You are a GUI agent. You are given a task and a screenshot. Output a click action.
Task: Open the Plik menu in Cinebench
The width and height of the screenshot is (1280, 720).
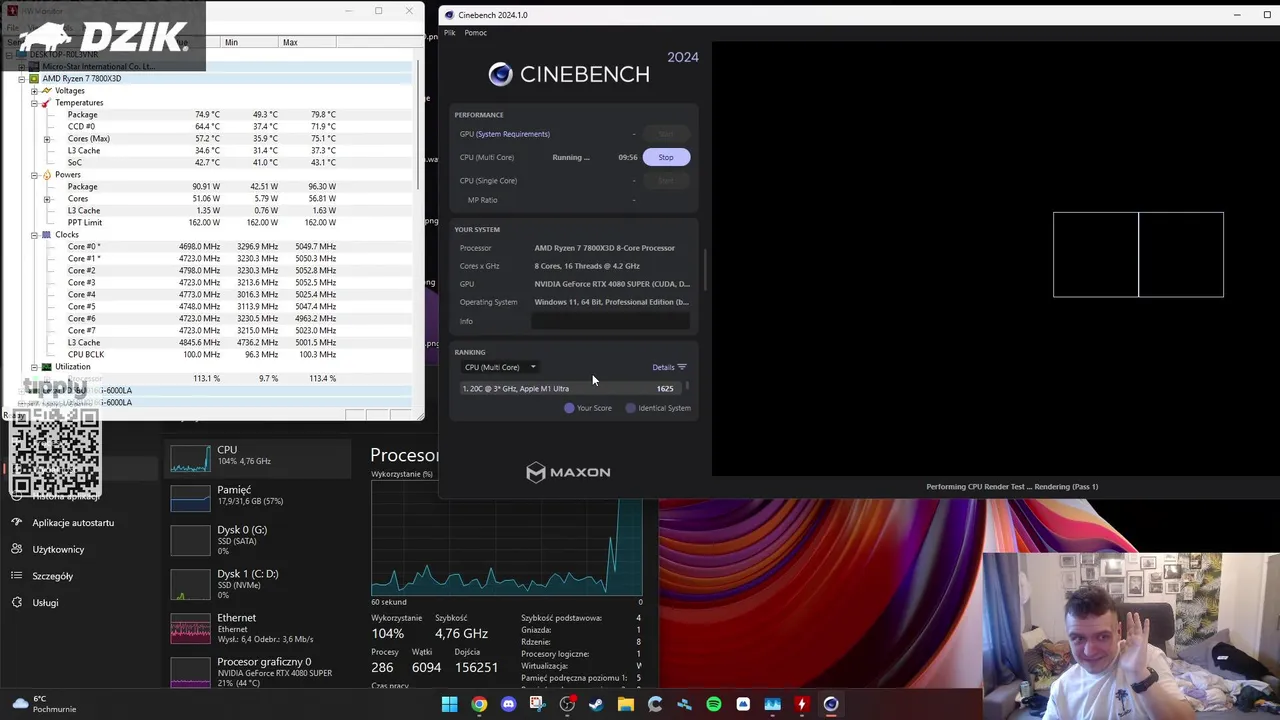tap(450, 33)
